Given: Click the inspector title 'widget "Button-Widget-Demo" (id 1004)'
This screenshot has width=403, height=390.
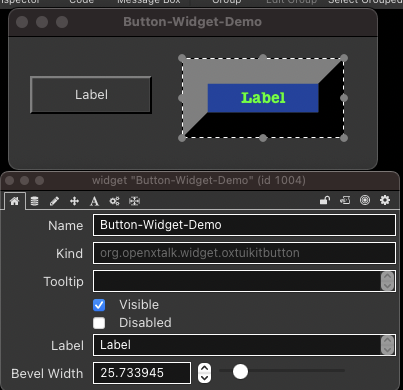Looking at the screenshot, I should tap(199, 180).
